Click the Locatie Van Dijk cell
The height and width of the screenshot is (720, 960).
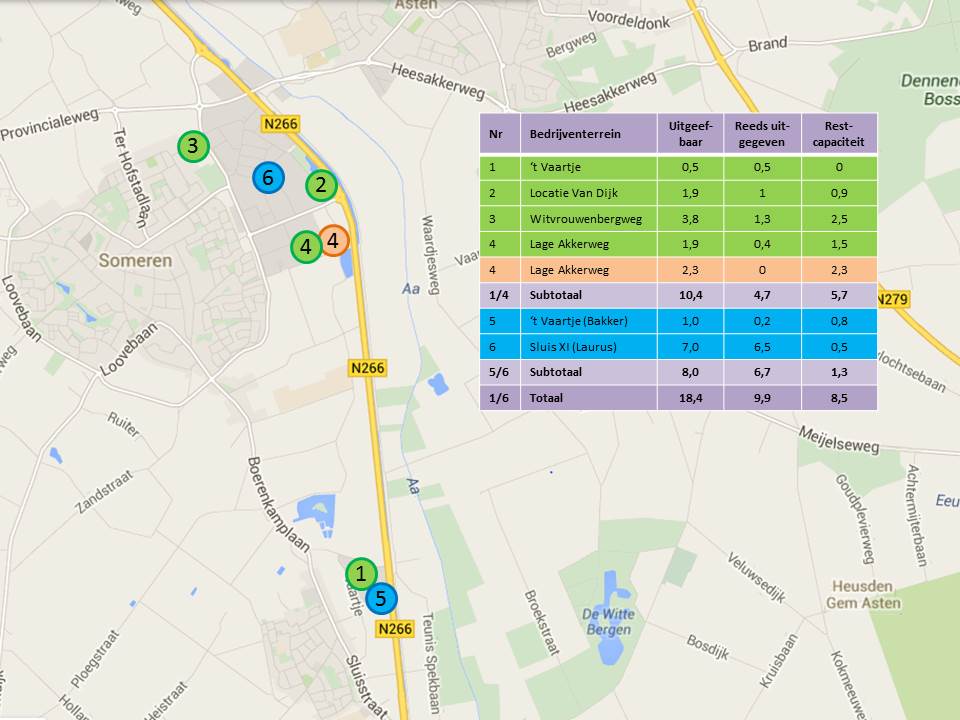(x=573, y=193)
